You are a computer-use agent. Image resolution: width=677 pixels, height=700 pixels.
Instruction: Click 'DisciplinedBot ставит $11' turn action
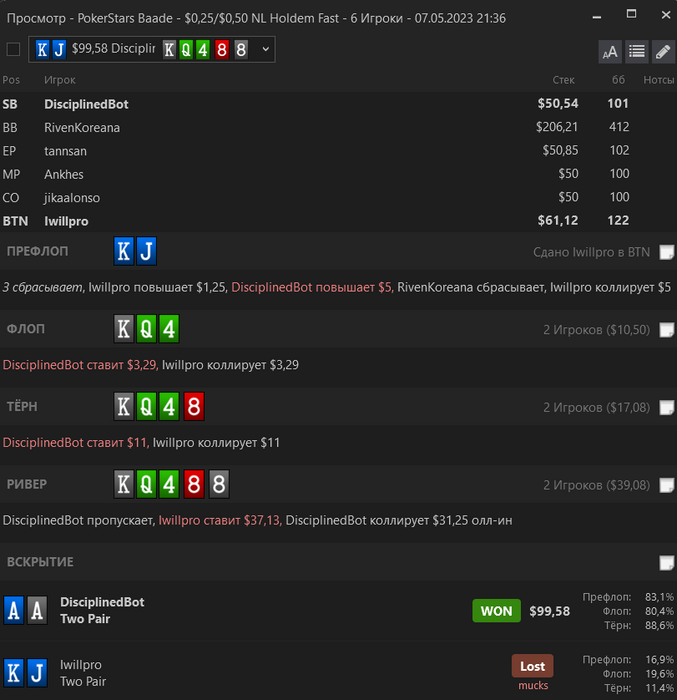point(75,443)
